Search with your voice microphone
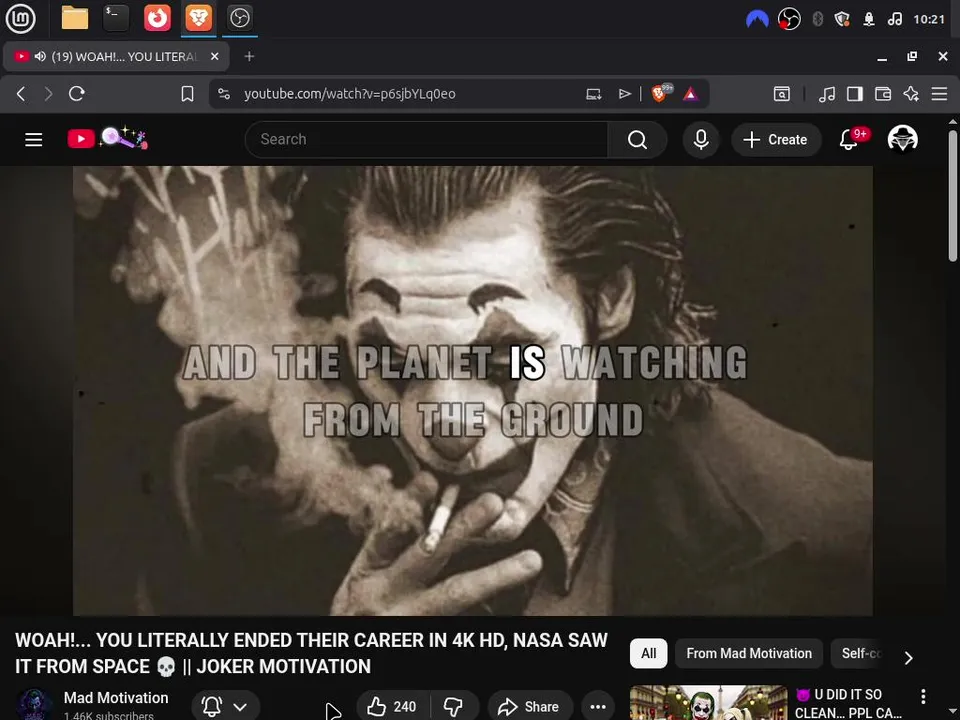This screenshot has height=720, width=960. click(x=701, y=140)
